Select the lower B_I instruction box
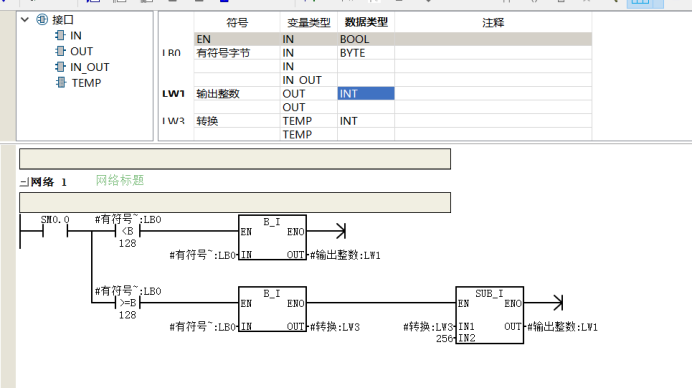The height and width of the screenshot is (388, 692). (272, 309)
